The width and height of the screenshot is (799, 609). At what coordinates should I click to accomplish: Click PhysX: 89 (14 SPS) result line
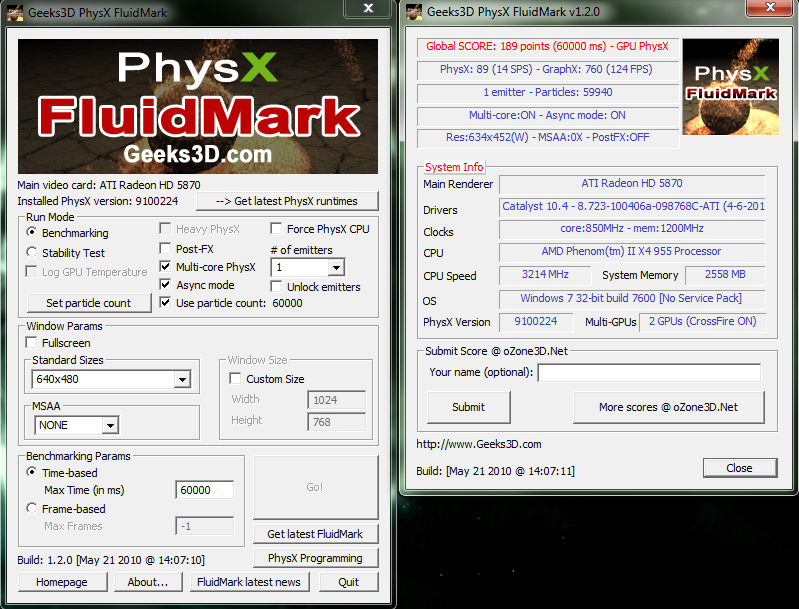(x=547, y=69)
